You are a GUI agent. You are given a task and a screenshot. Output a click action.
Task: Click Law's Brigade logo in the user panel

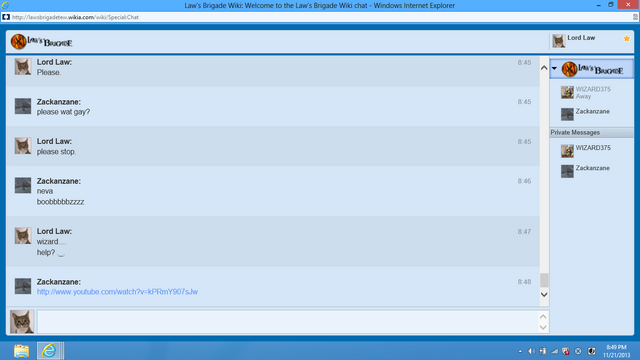tap(592, 69)
